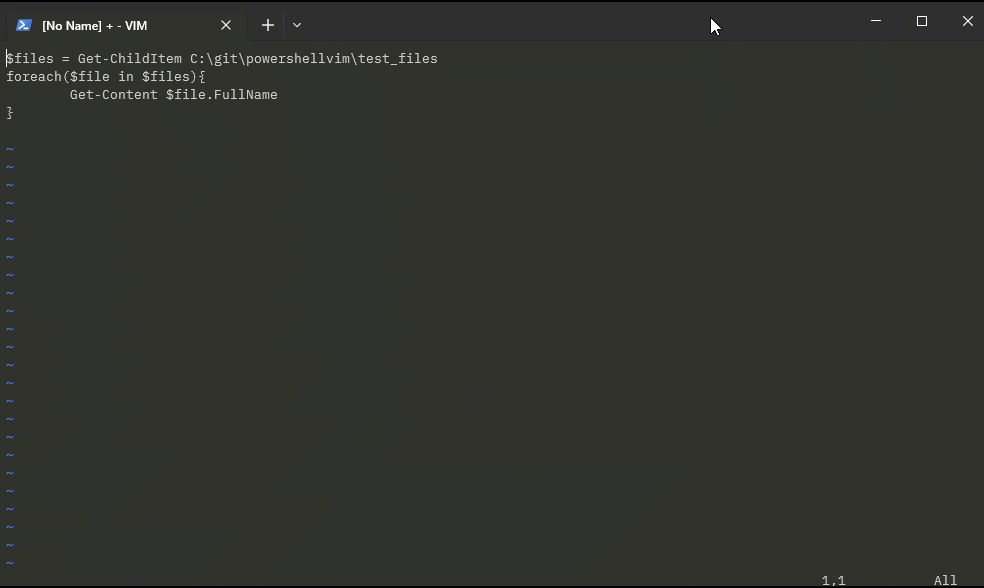Place cursor on the foreach keyword
The width and height of the screenshot is (984, 588).
click(32, 76)
